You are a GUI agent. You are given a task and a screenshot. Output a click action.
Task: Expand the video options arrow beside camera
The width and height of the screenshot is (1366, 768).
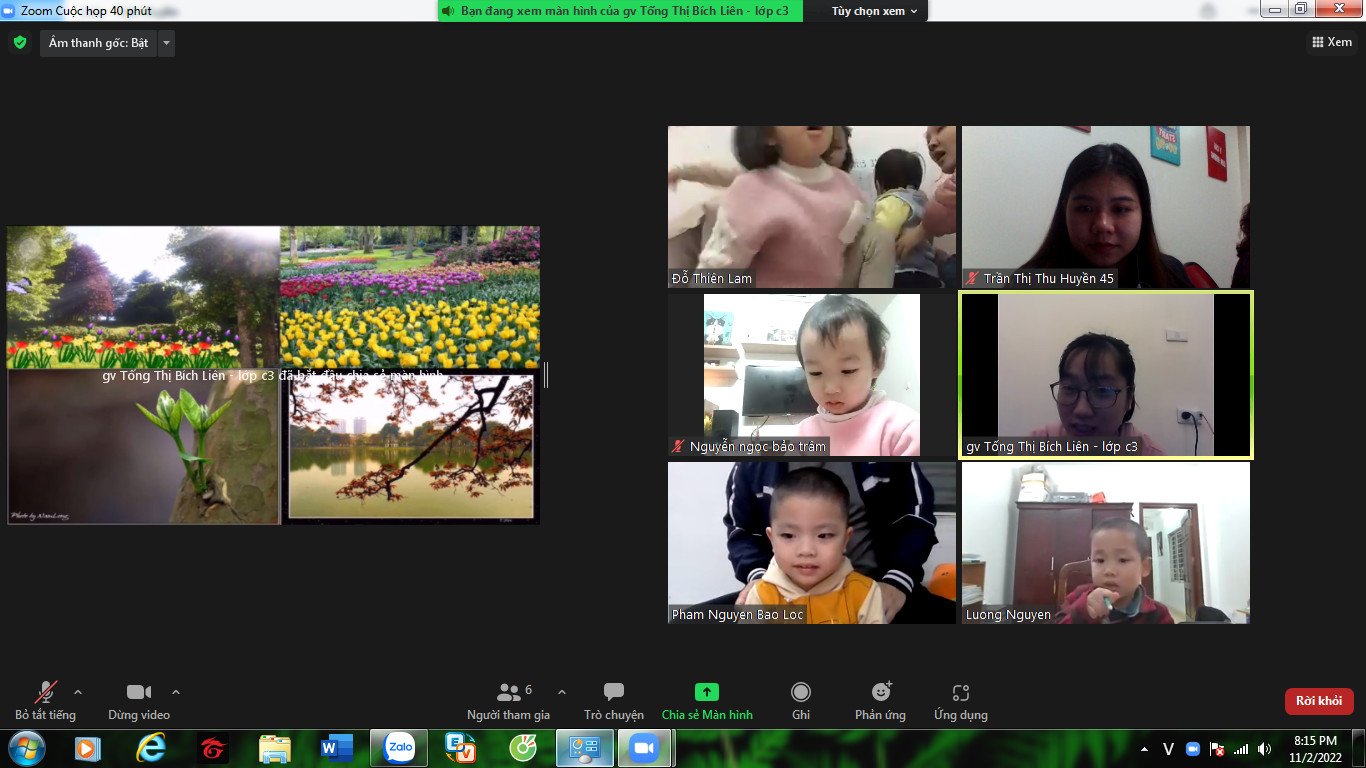[176, 692]
